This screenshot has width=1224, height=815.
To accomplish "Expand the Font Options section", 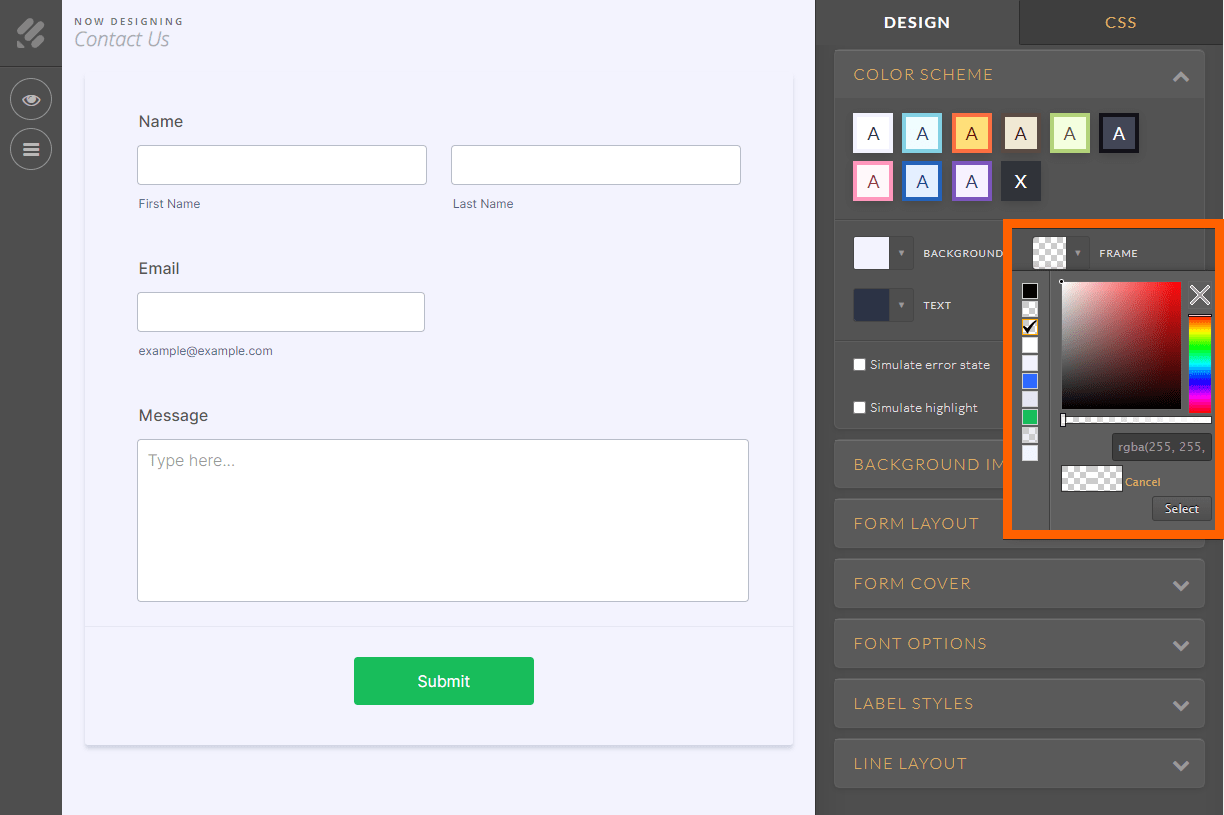I will tap(1019, 643).
